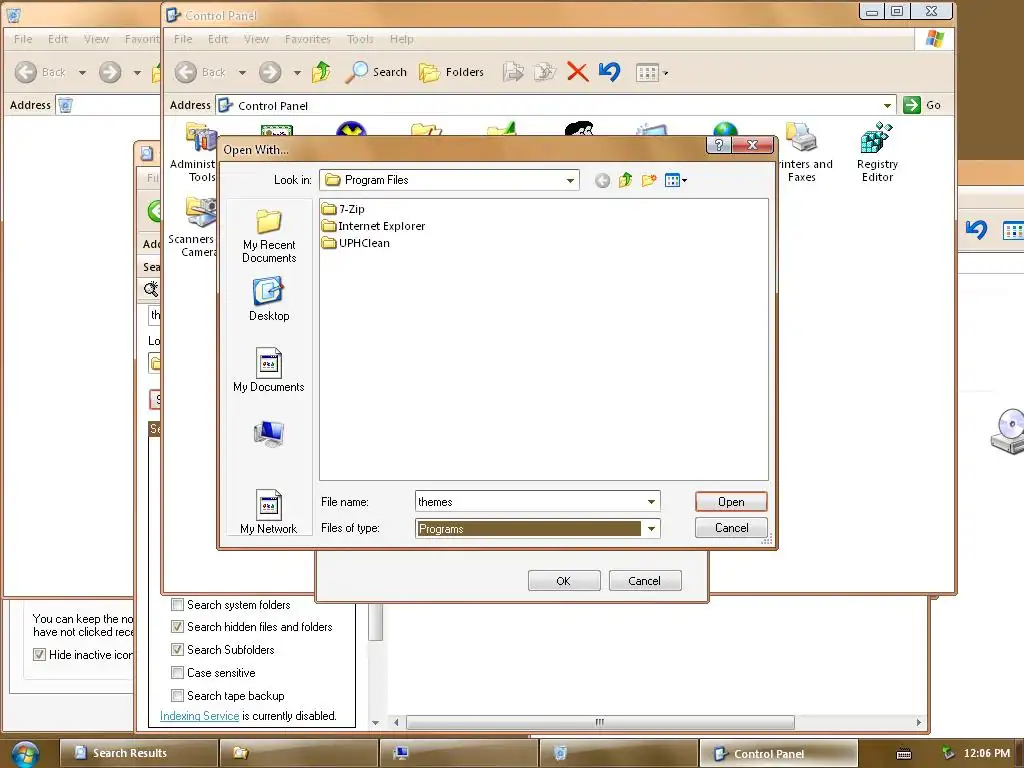Expand File name dropdown arrow

coord(651,502)
